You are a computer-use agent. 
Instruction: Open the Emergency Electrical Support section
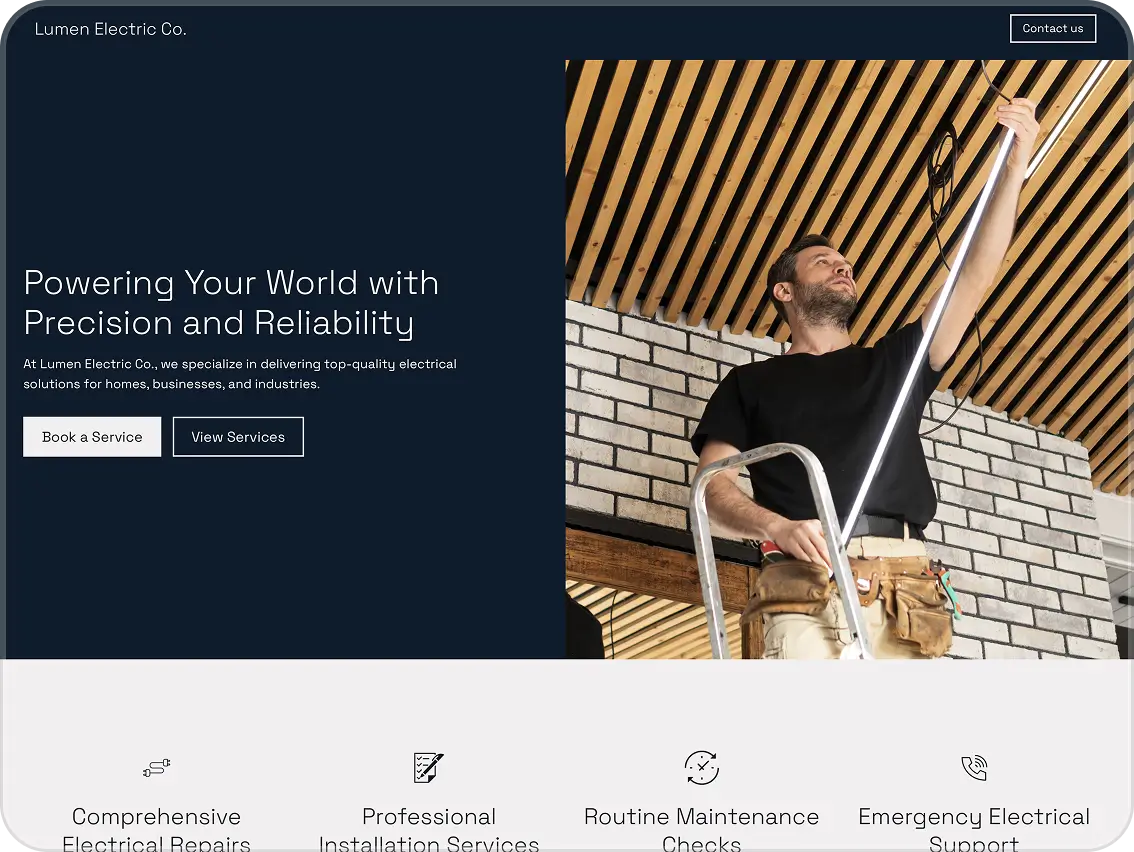(974, 828)
